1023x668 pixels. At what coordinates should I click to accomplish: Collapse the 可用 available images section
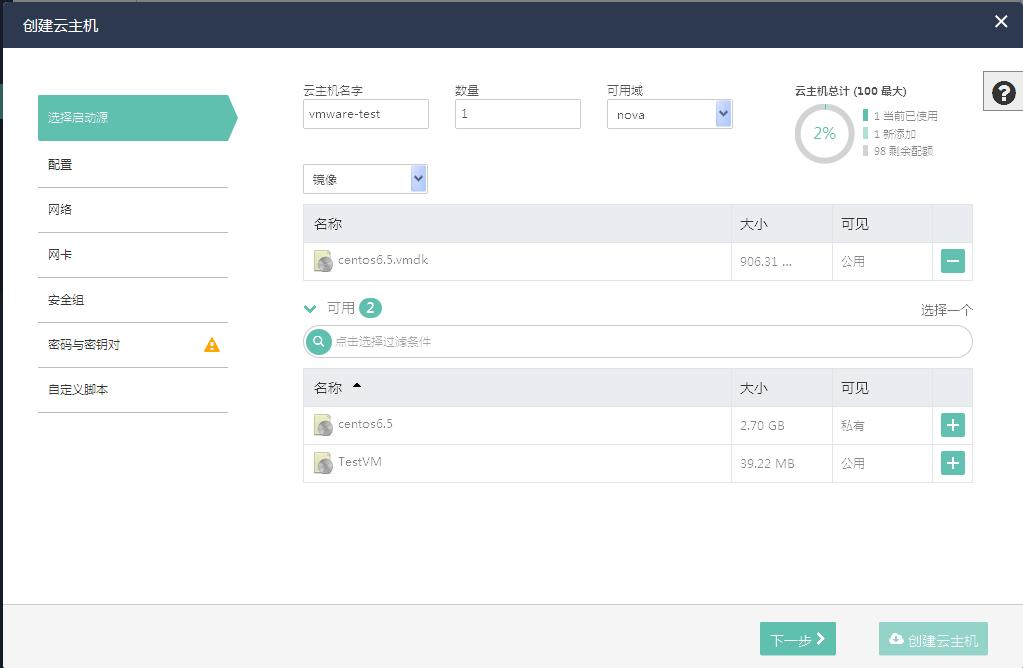310,309
